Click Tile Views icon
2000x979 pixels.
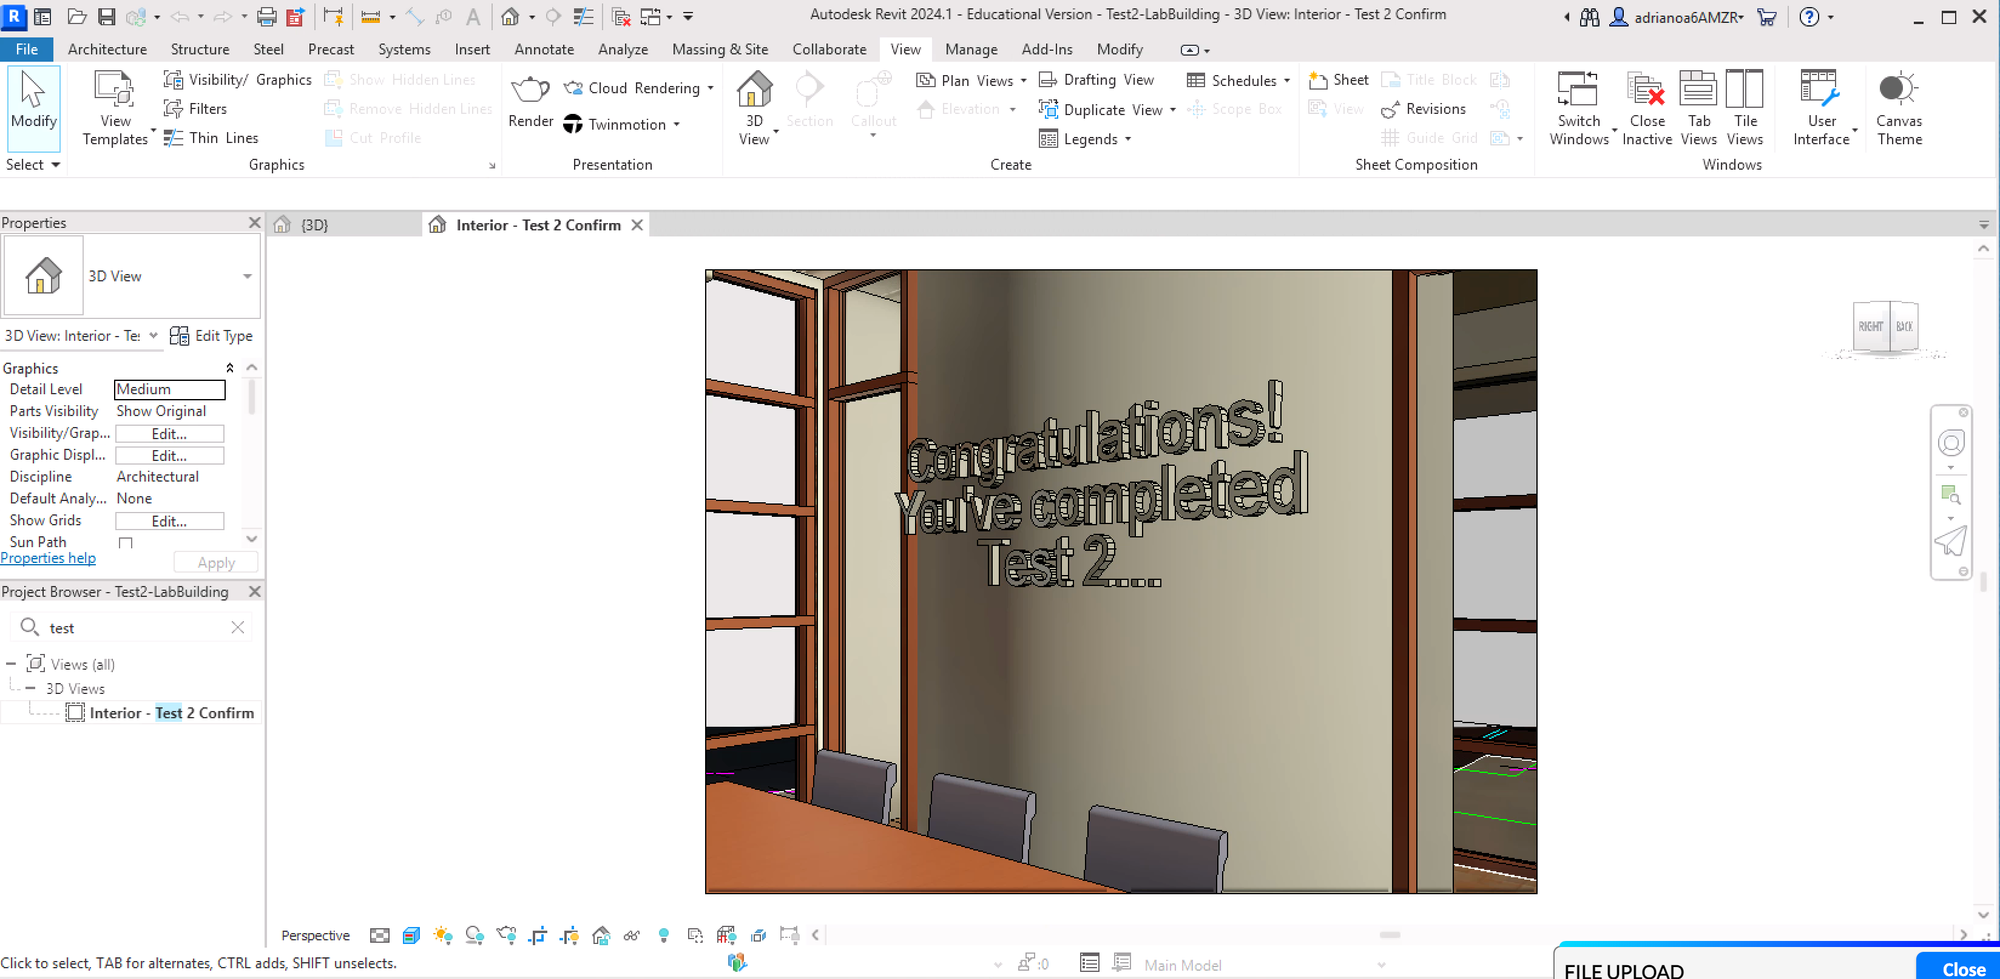click(1745, 108)
